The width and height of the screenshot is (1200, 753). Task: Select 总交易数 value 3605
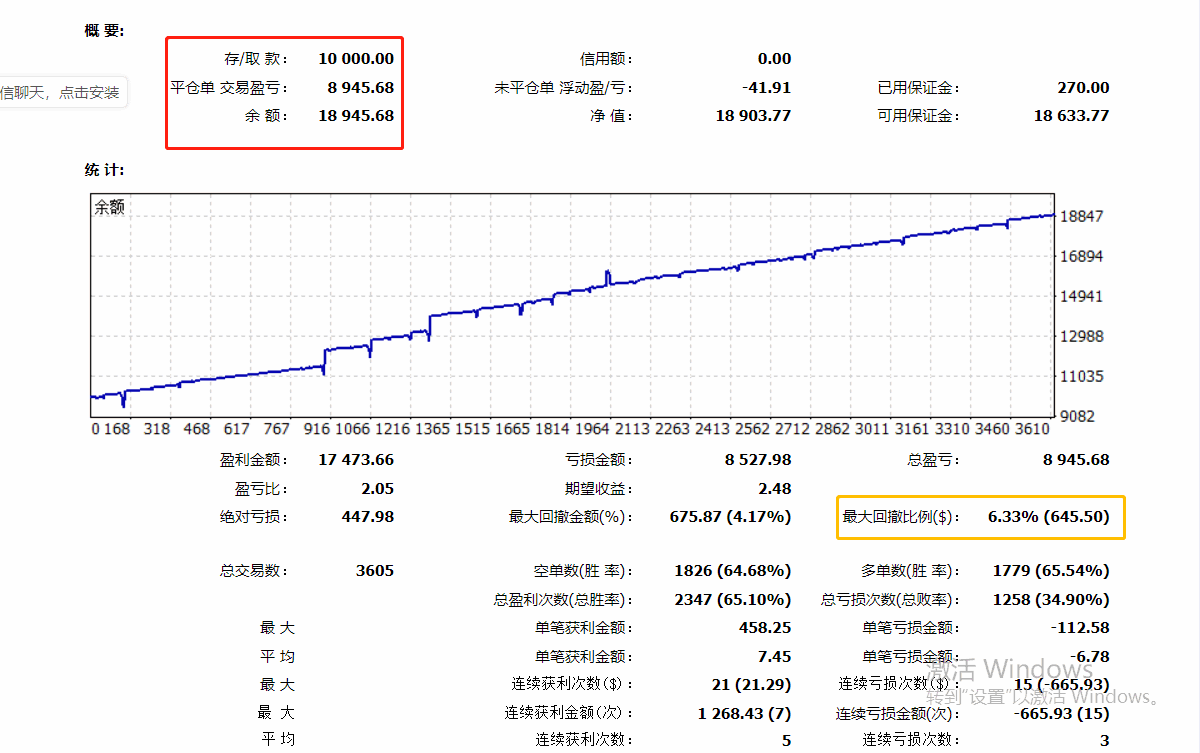pyautogui.click(x=375, y=571)
